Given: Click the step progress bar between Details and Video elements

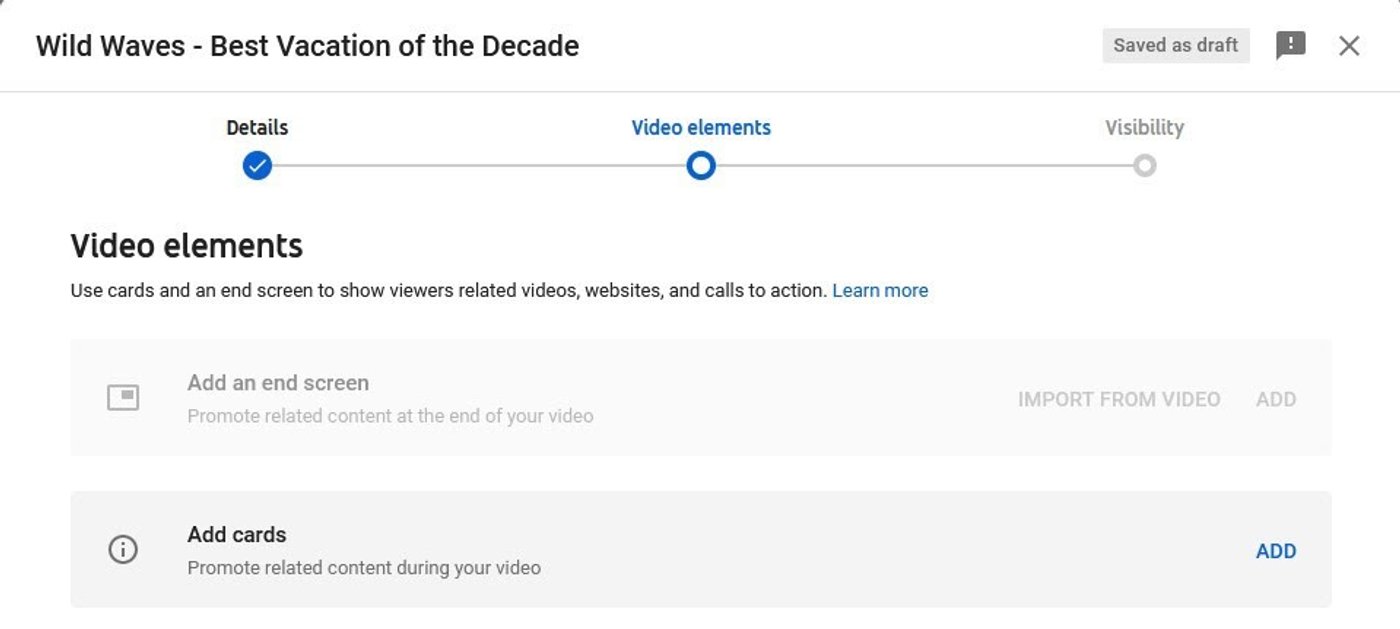Looking at the screenshot, I should (478, 165).
